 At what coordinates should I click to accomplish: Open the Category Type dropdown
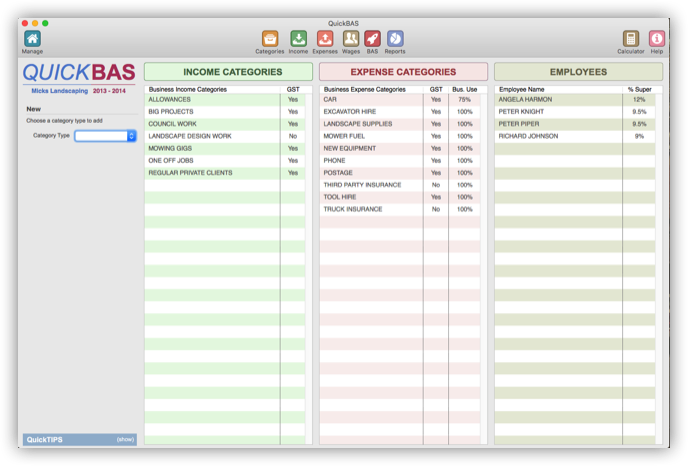click(105, 136)
